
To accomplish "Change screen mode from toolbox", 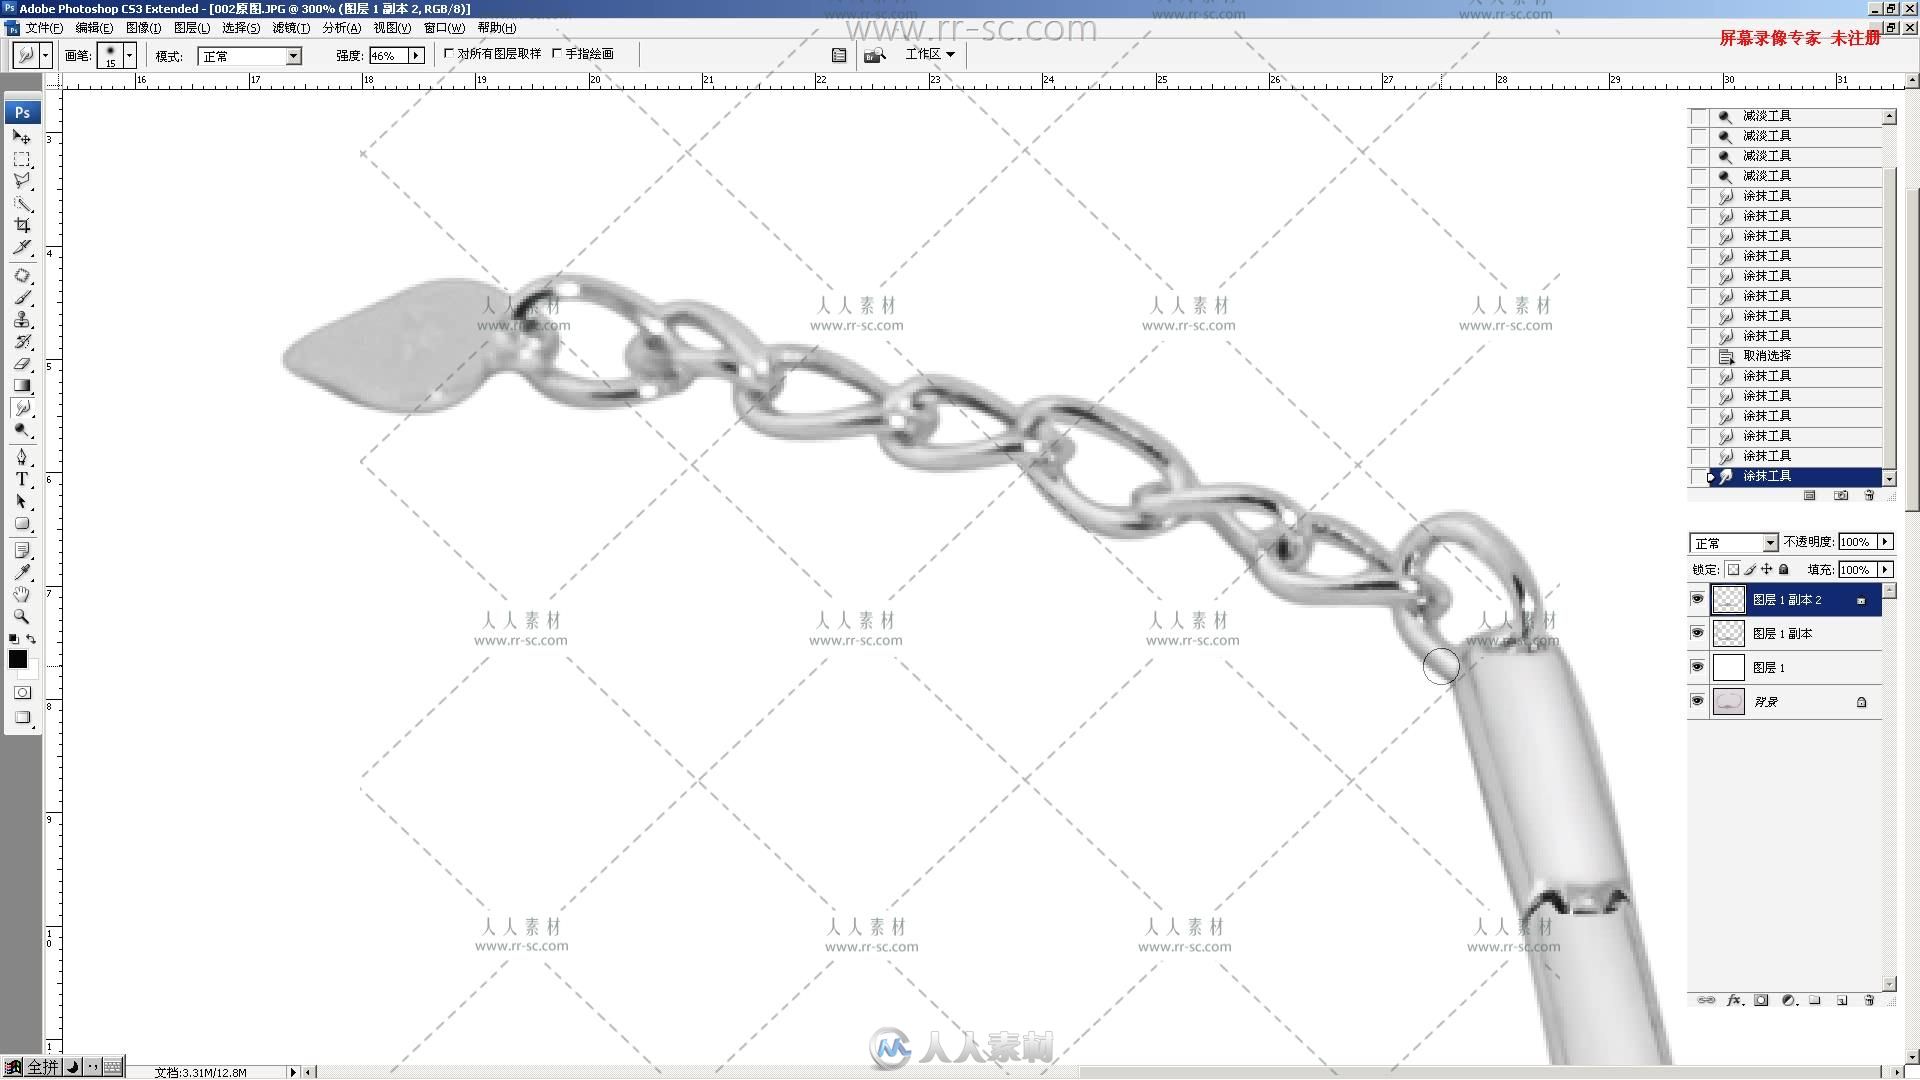I will pyautogui.click(x=22, y=718).
